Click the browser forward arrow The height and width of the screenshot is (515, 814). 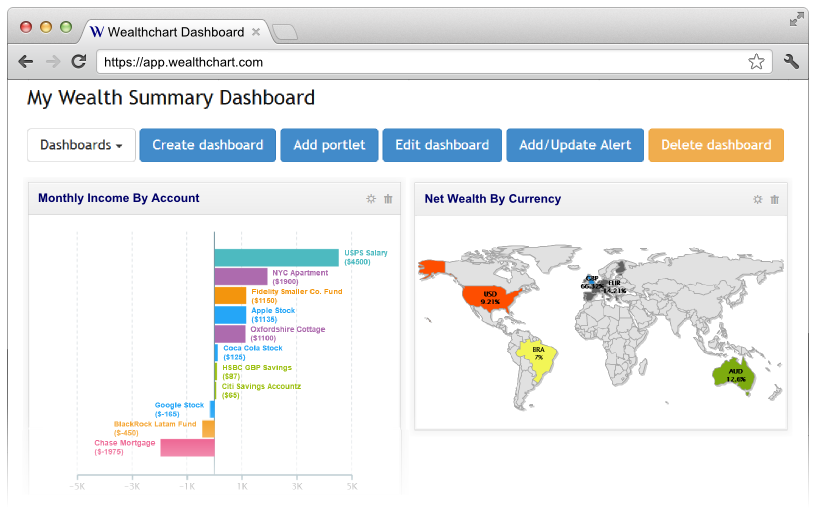(52, 62)
